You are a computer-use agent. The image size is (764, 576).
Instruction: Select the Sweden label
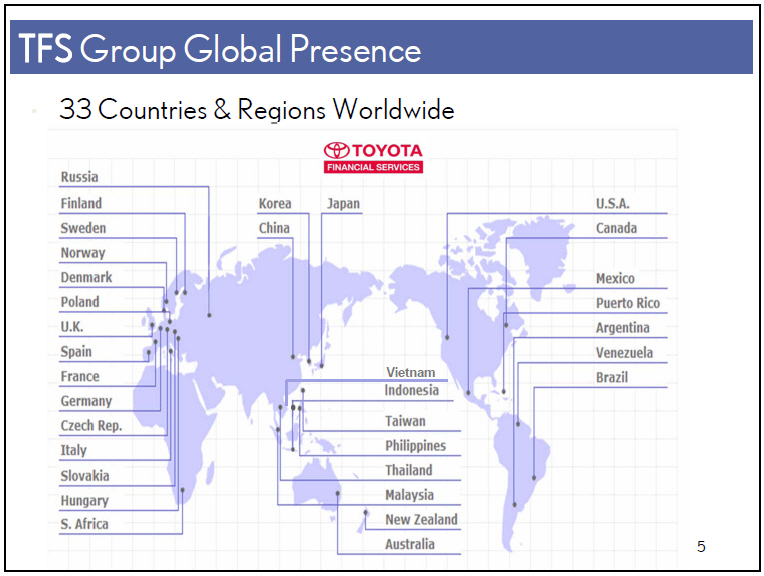click(x=83, y=228)
